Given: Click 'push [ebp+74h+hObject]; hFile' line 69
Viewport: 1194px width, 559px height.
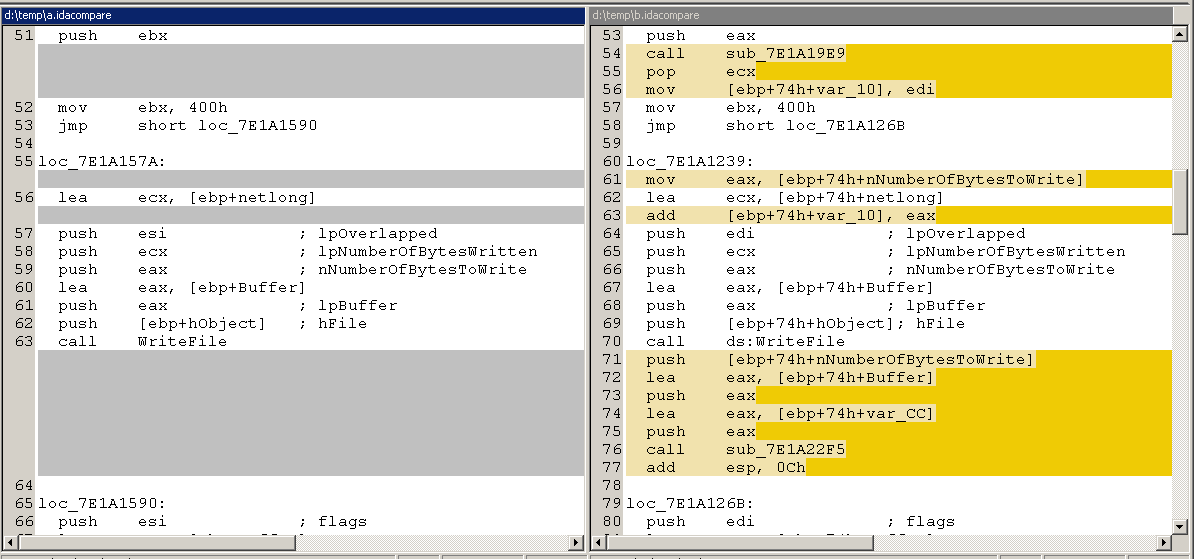Looking at the screenshot, I should [806, 324].
